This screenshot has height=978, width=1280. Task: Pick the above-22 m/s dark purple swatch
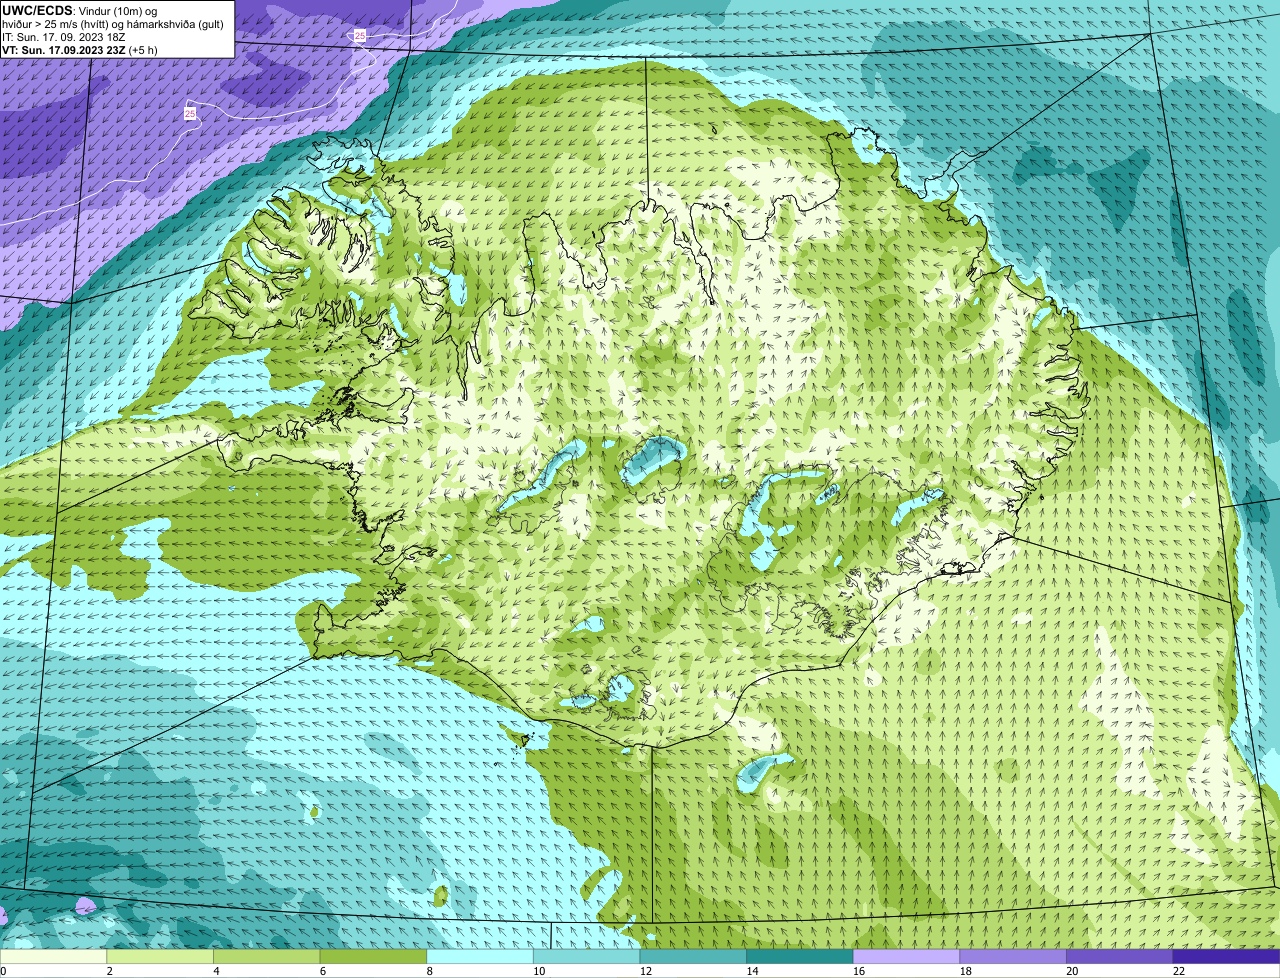coord(1227,956)
